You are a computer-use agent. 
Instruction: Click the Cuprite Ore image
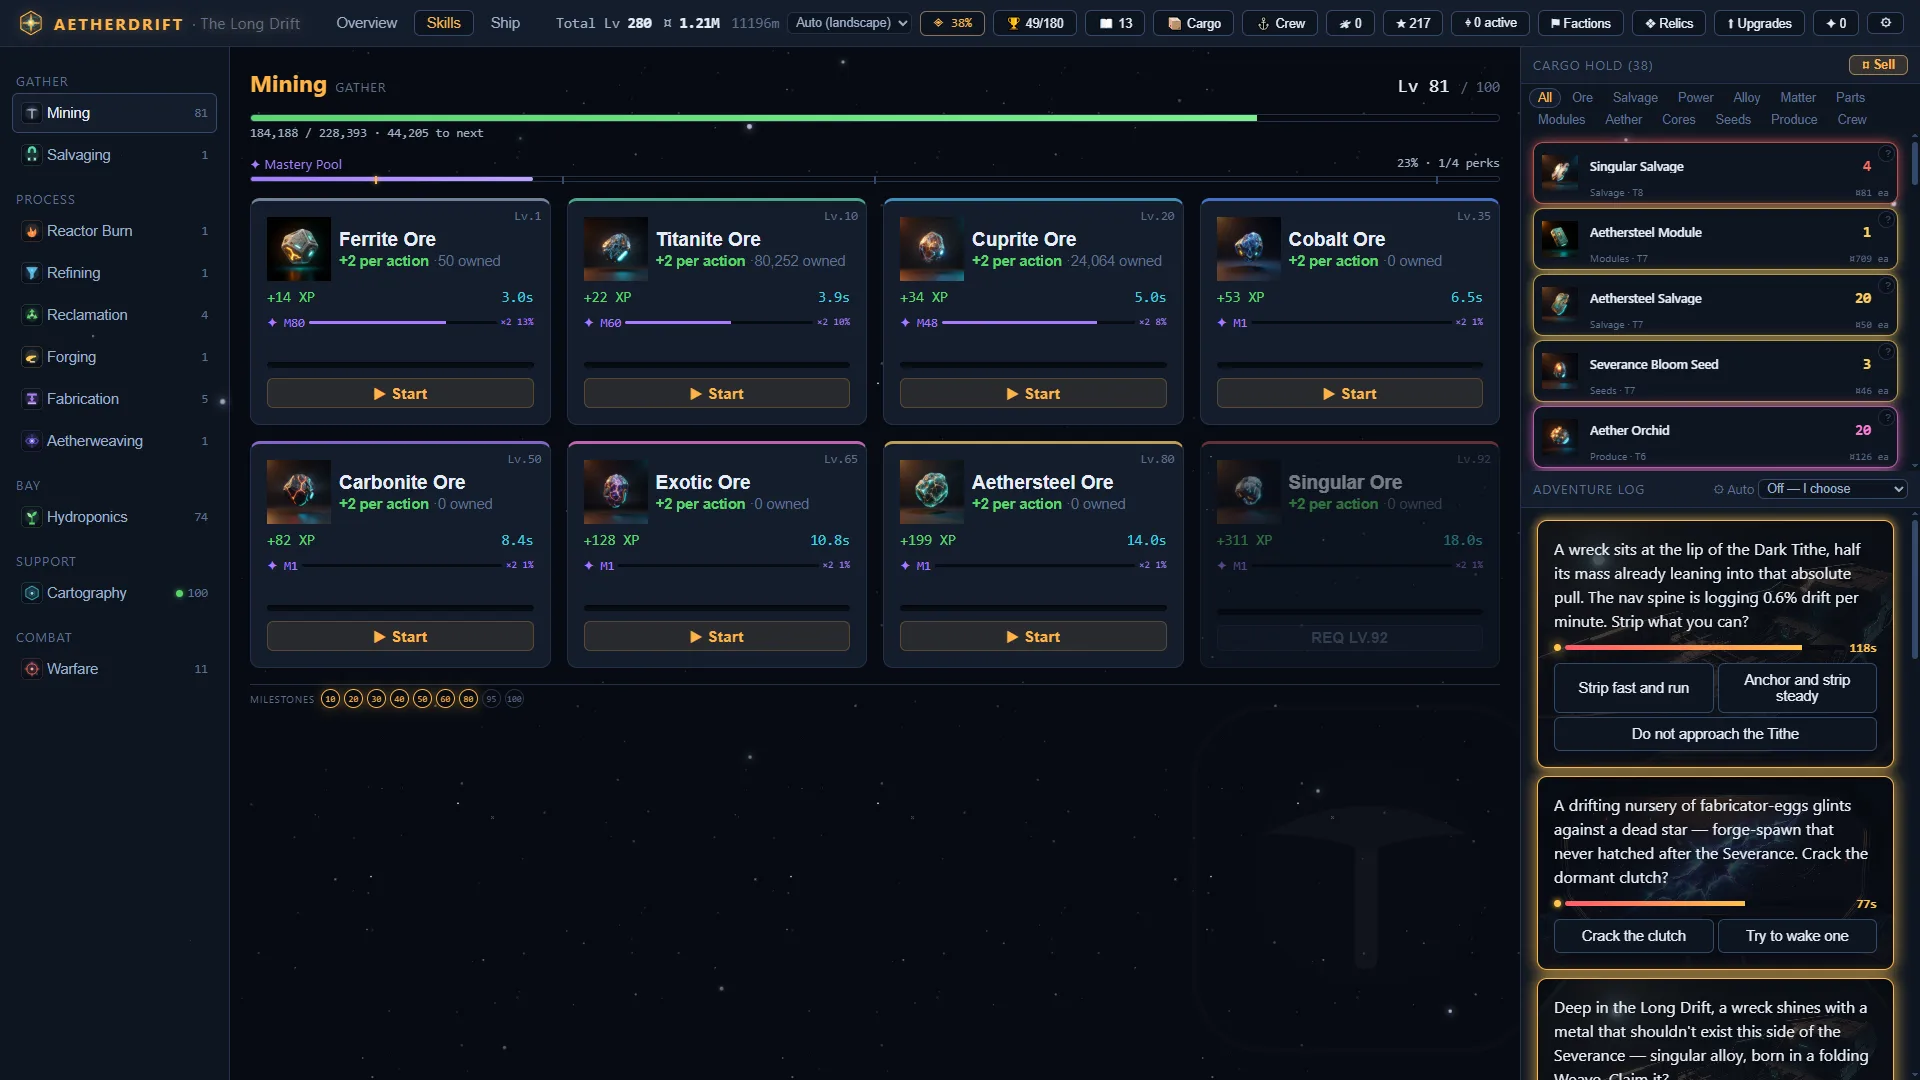932,249
